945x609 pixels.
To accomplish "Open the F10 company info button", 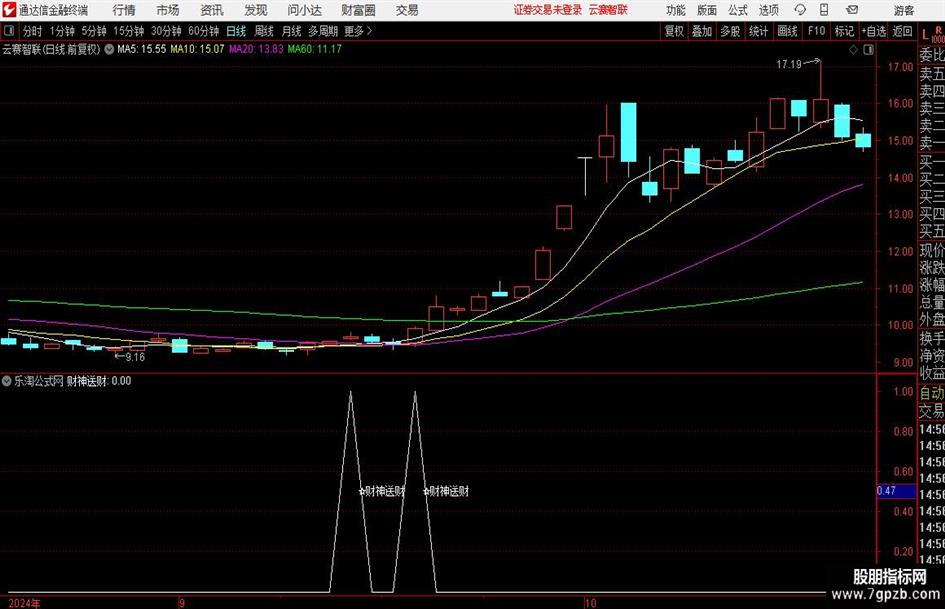I will coord(816,31).
